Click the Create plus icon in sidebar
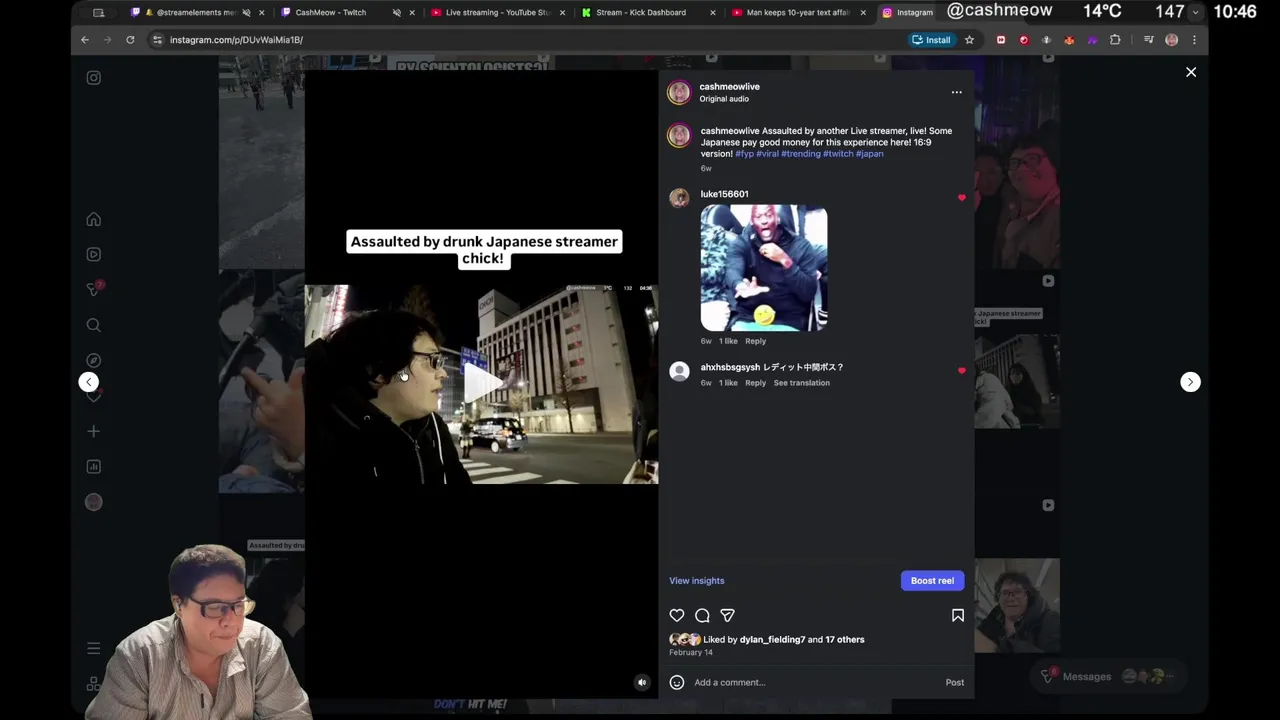Screen dimensions: 1280x720 [93, 431]
